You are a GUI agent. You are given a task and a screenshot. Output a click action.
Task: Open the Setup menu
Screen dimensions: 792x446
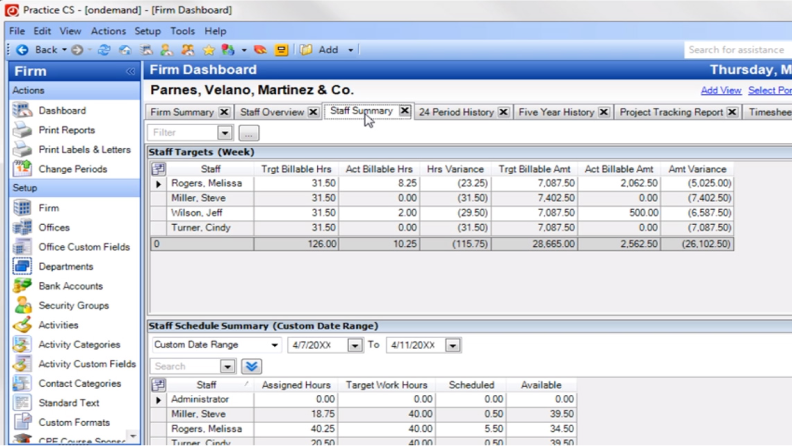[x=147, y=31]
